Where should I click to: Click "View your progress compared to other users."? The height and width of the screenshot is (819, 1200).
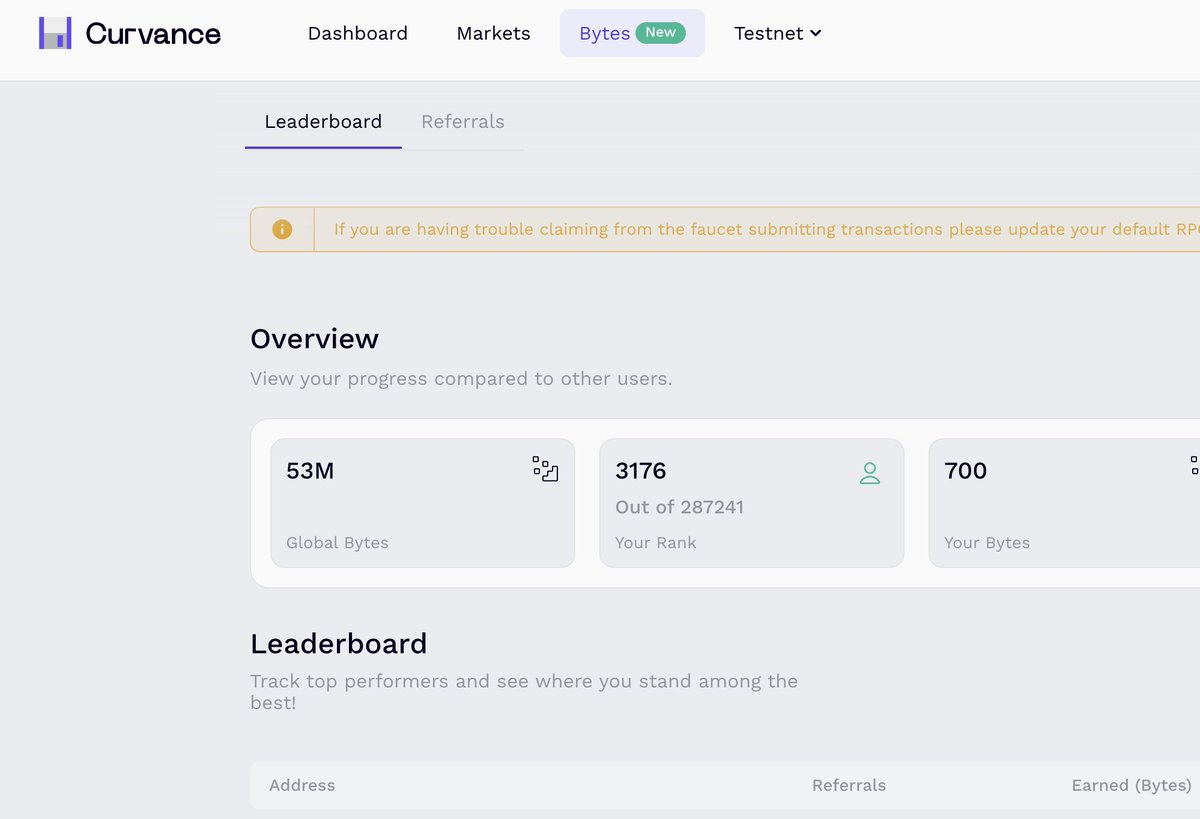pos(461,379)
